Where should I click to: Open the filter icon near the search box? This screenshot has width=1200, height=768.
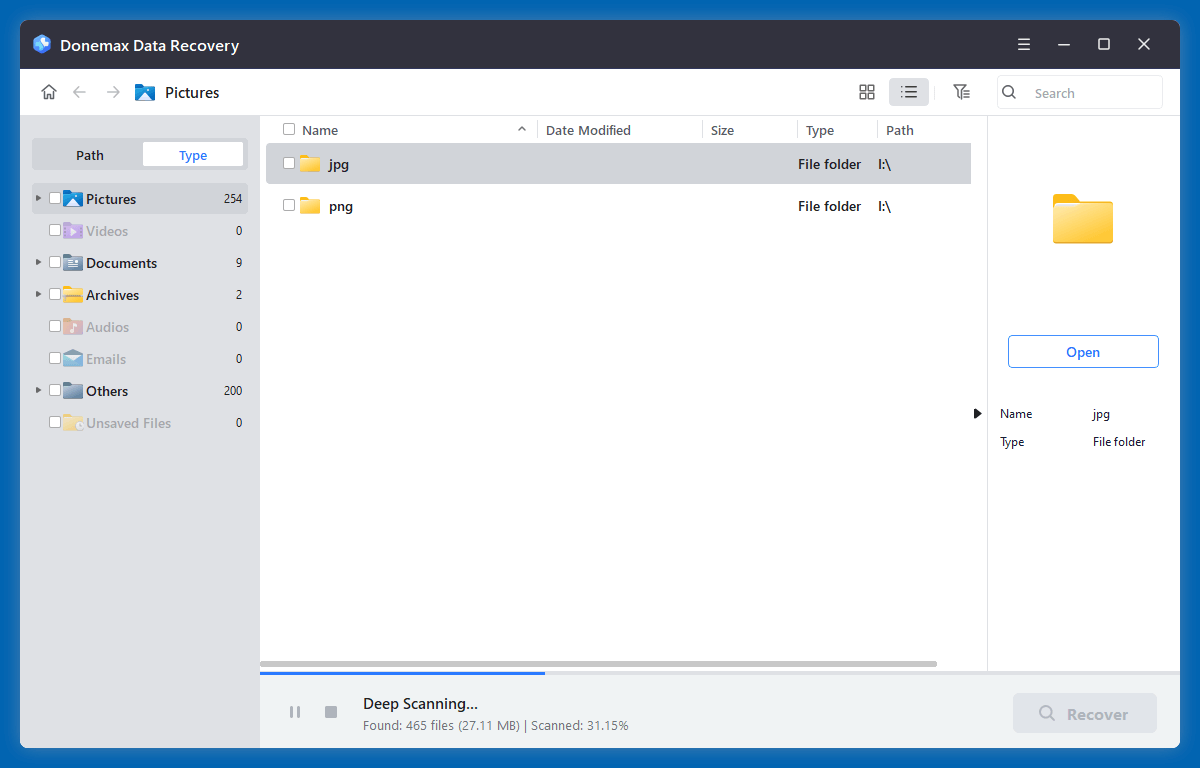(x=961, y=91)
